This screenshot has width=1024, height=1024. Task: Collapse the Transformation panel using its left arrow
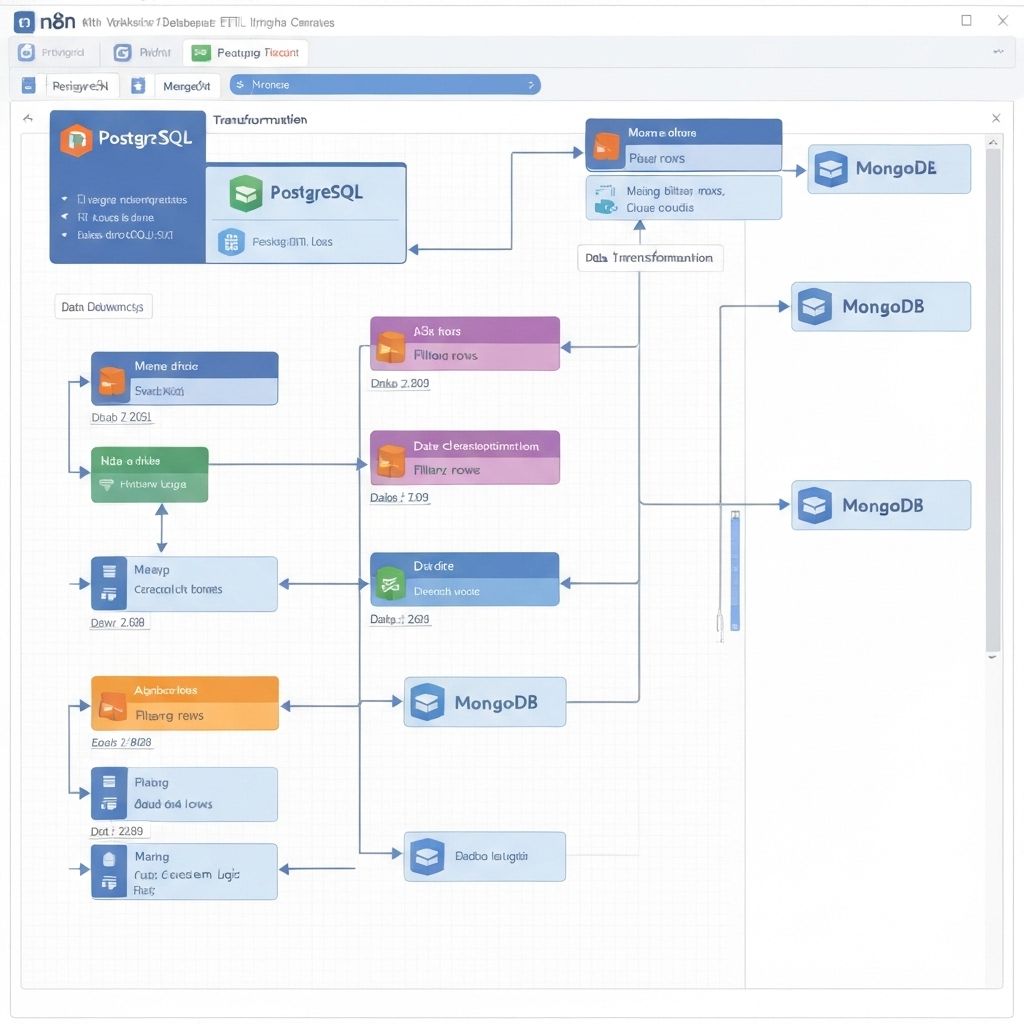coord(28,118)
